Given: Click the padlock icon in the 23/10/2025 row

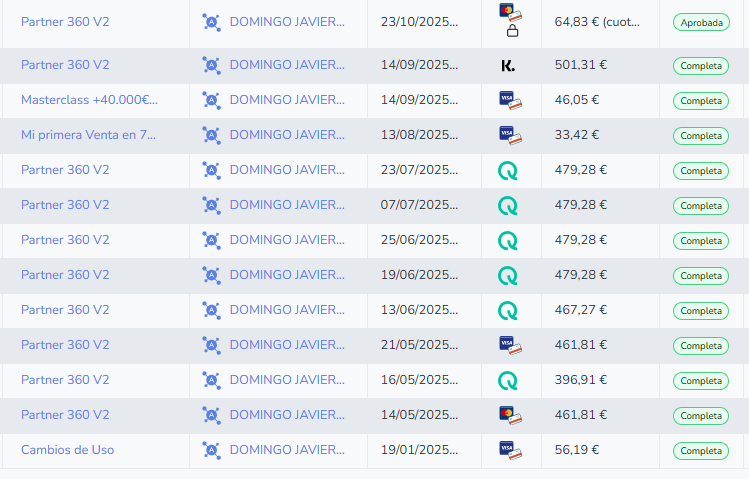Looking at the screenshot, I should (x=512, y=31).
